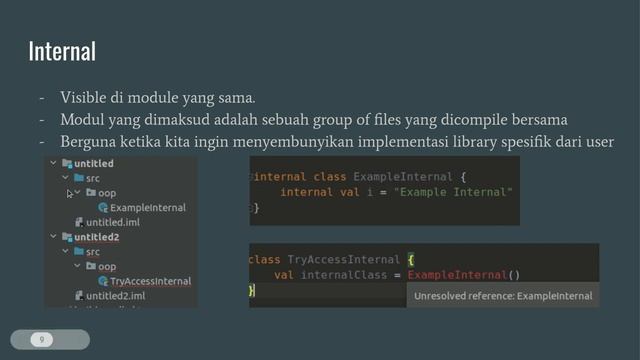This screenshot has height=360, width=640.
Task: Click the oop package icon under untitled
Action: coord(91,192)
